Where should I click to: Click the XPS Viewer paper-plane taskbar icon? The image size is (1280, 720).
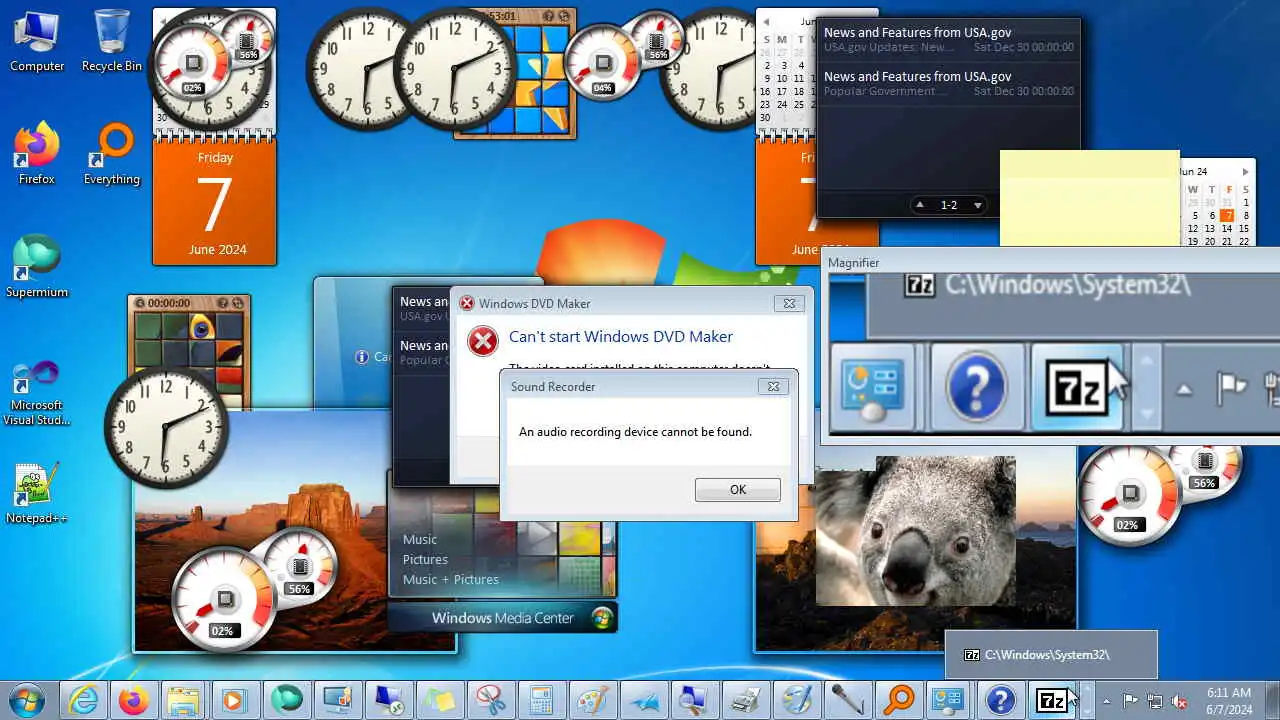point(643,700)
